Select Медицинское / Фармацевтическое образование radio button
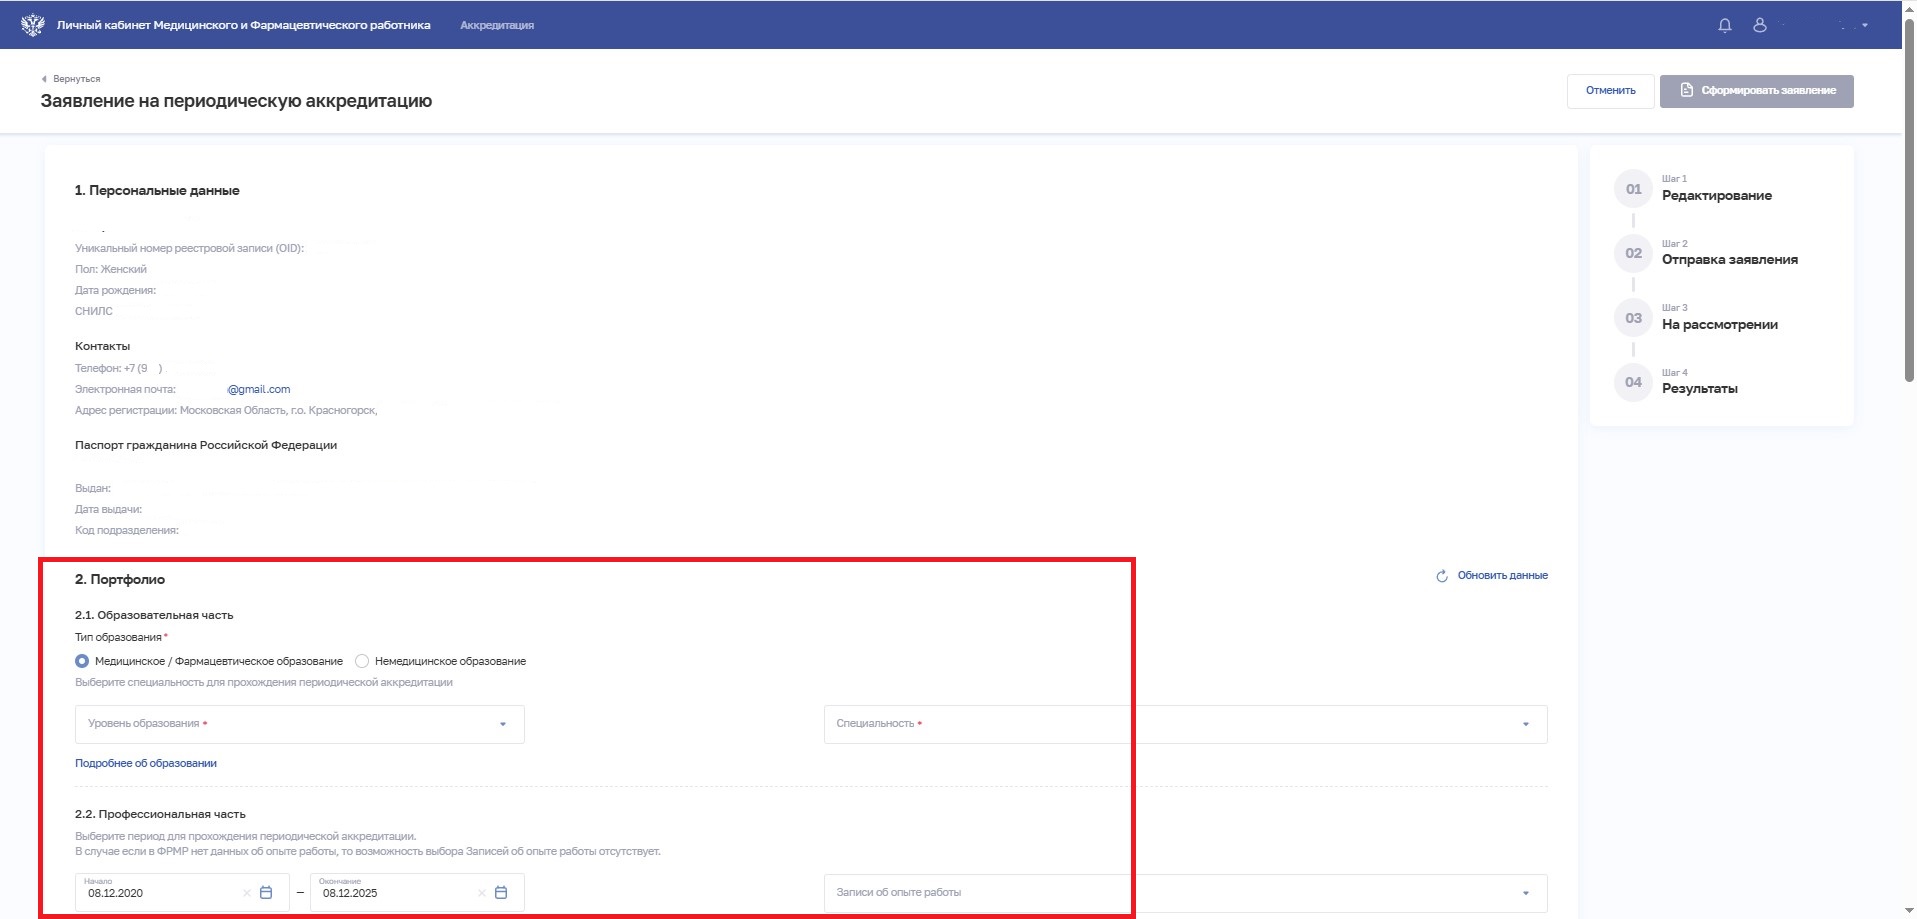The width and height of the screenshot is (1917, 919). [x=82, y=661]
